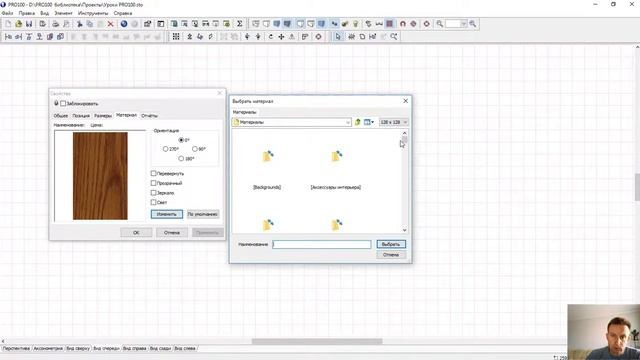Switch to the Размеры tab
Viewport: 640px width, 360px height.
[103, 116]
